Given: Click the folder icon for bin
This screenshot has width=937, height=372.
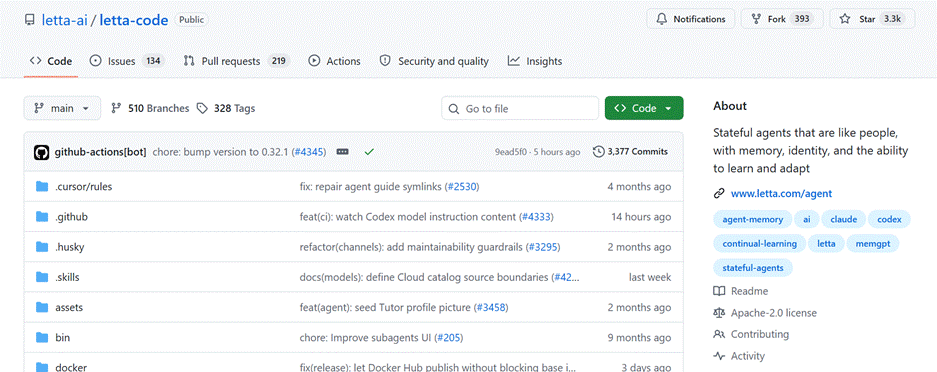Looking at the screenshot, I should pyautogui.click(x=42, y=337).
